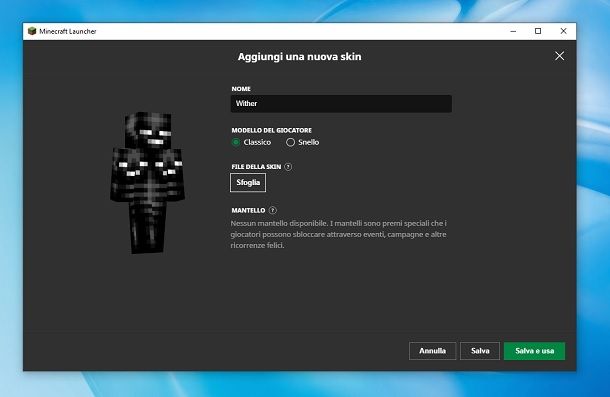
Task: Browse for a skin file with Sfoglia
Action: 248,183
